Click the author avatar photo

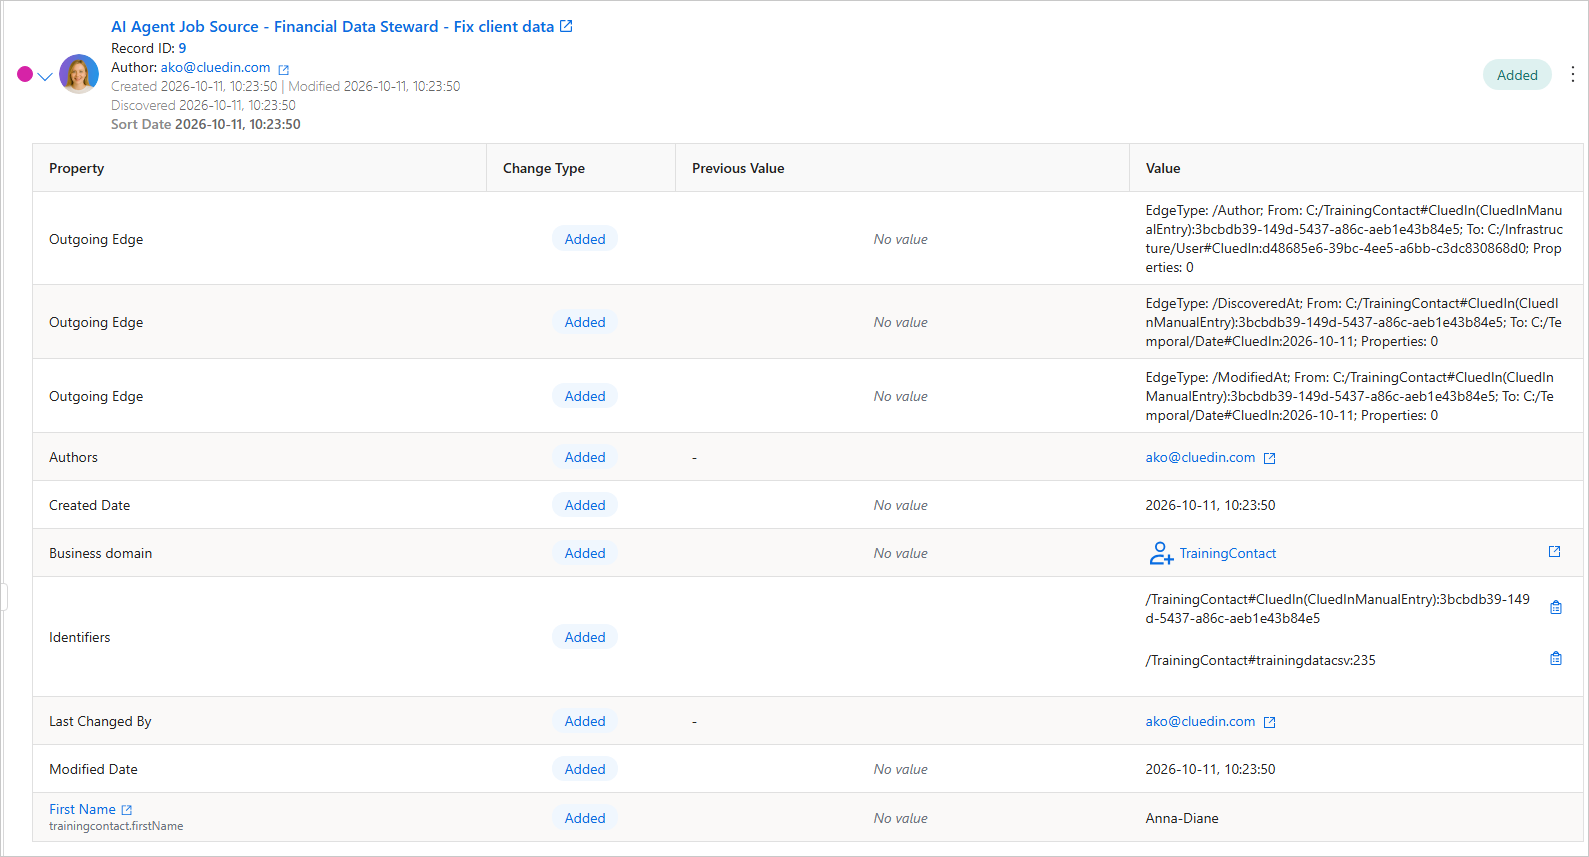tap(79, 74)
